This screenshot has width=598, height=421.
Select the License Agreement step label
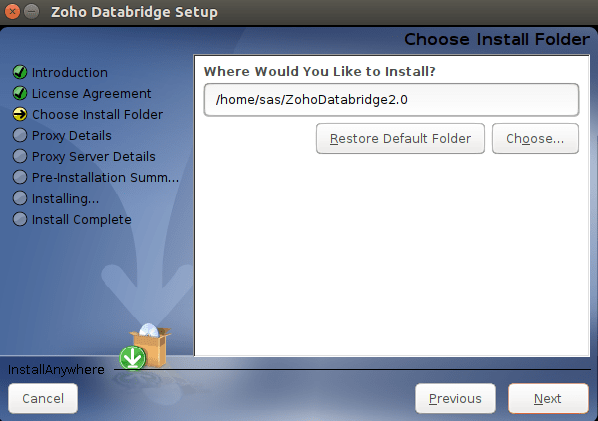pyautogui.click(x=92, y=93)
